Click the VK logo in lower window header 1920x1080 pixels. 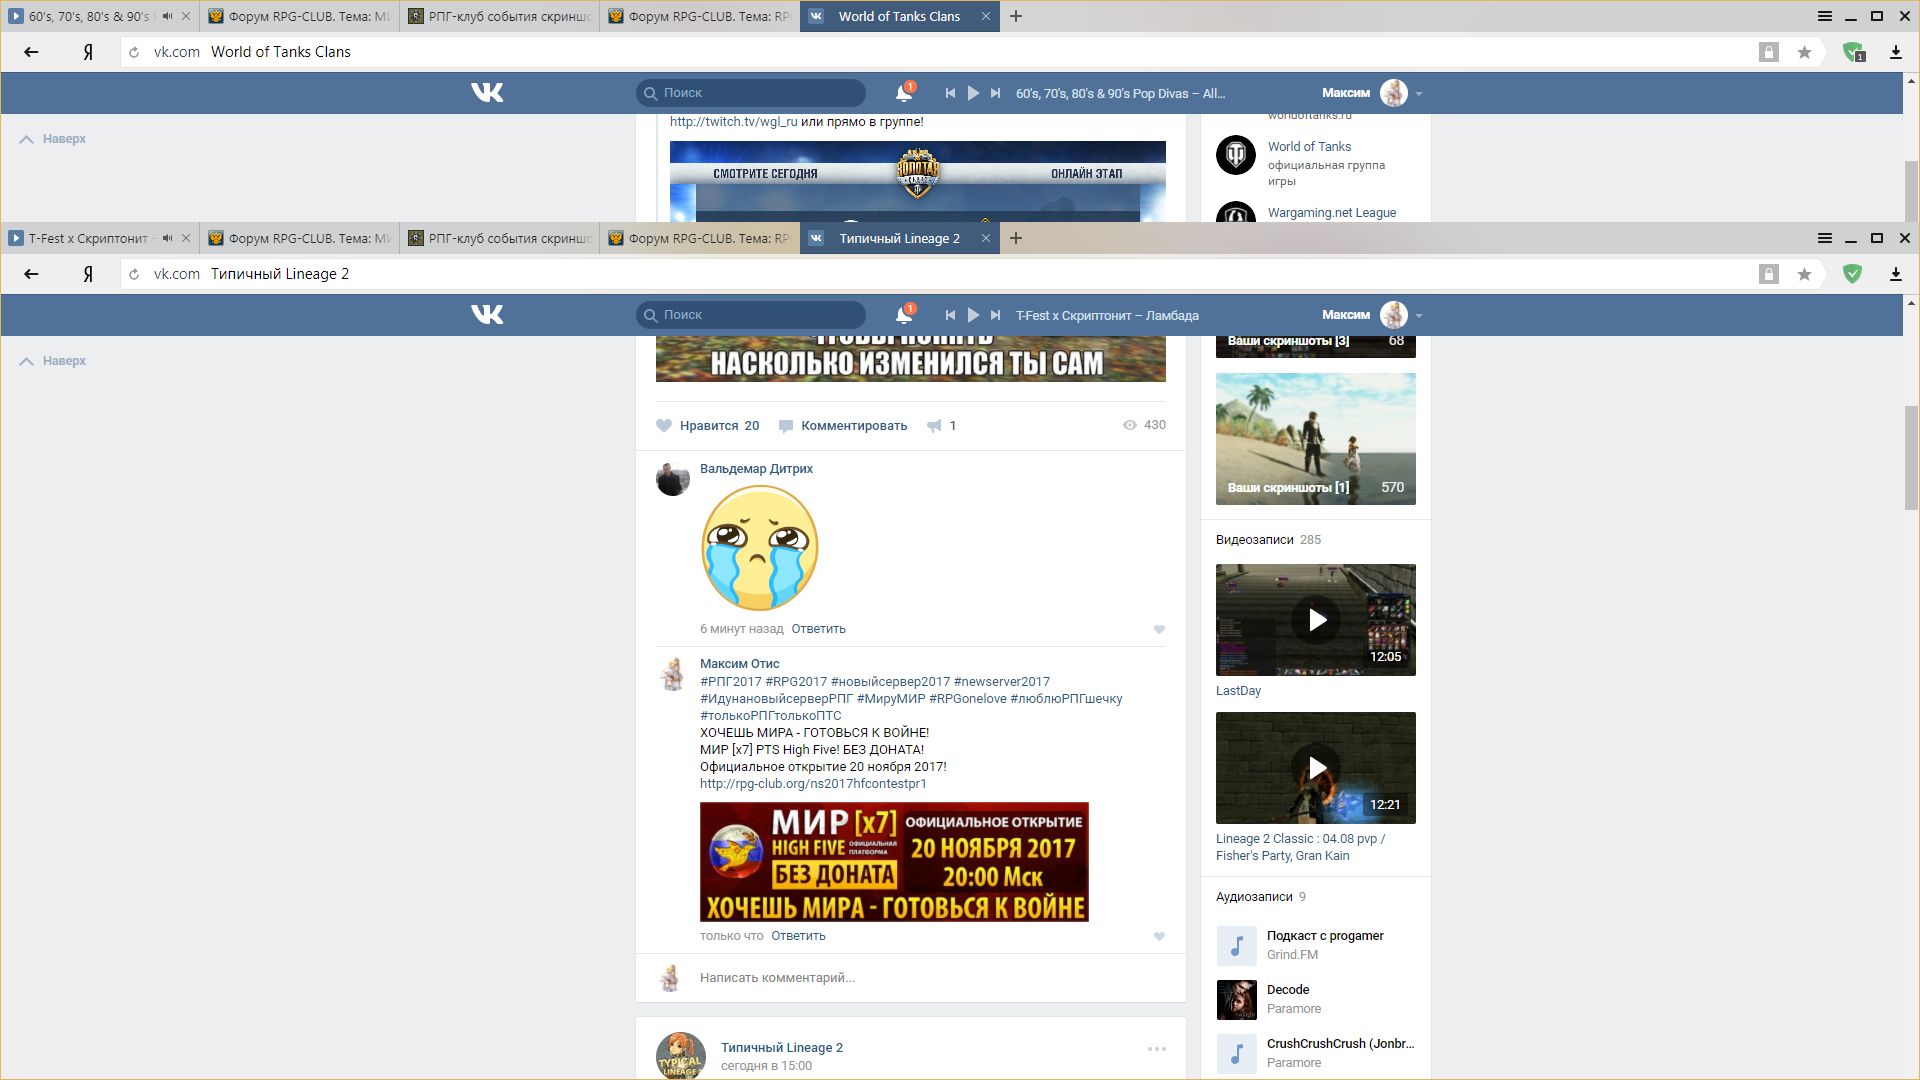[487, 315]
